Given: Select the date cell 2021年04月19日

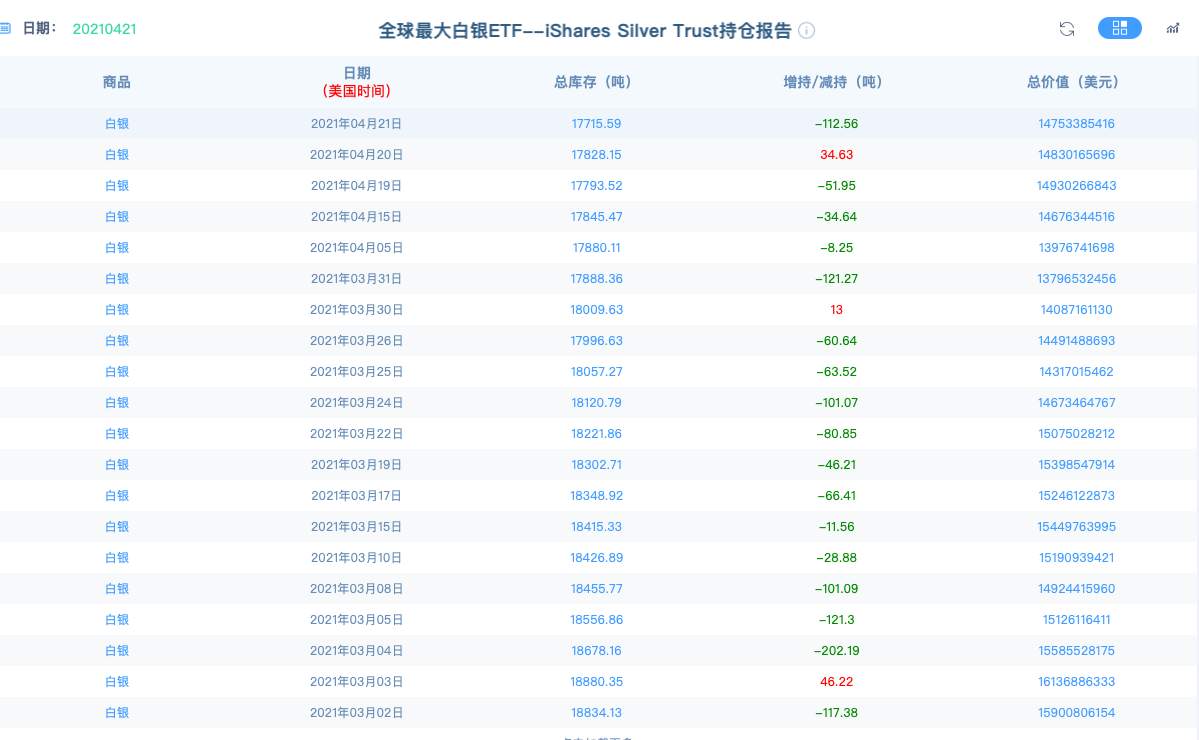Looking at the screenshot, I should coord(356,186).
